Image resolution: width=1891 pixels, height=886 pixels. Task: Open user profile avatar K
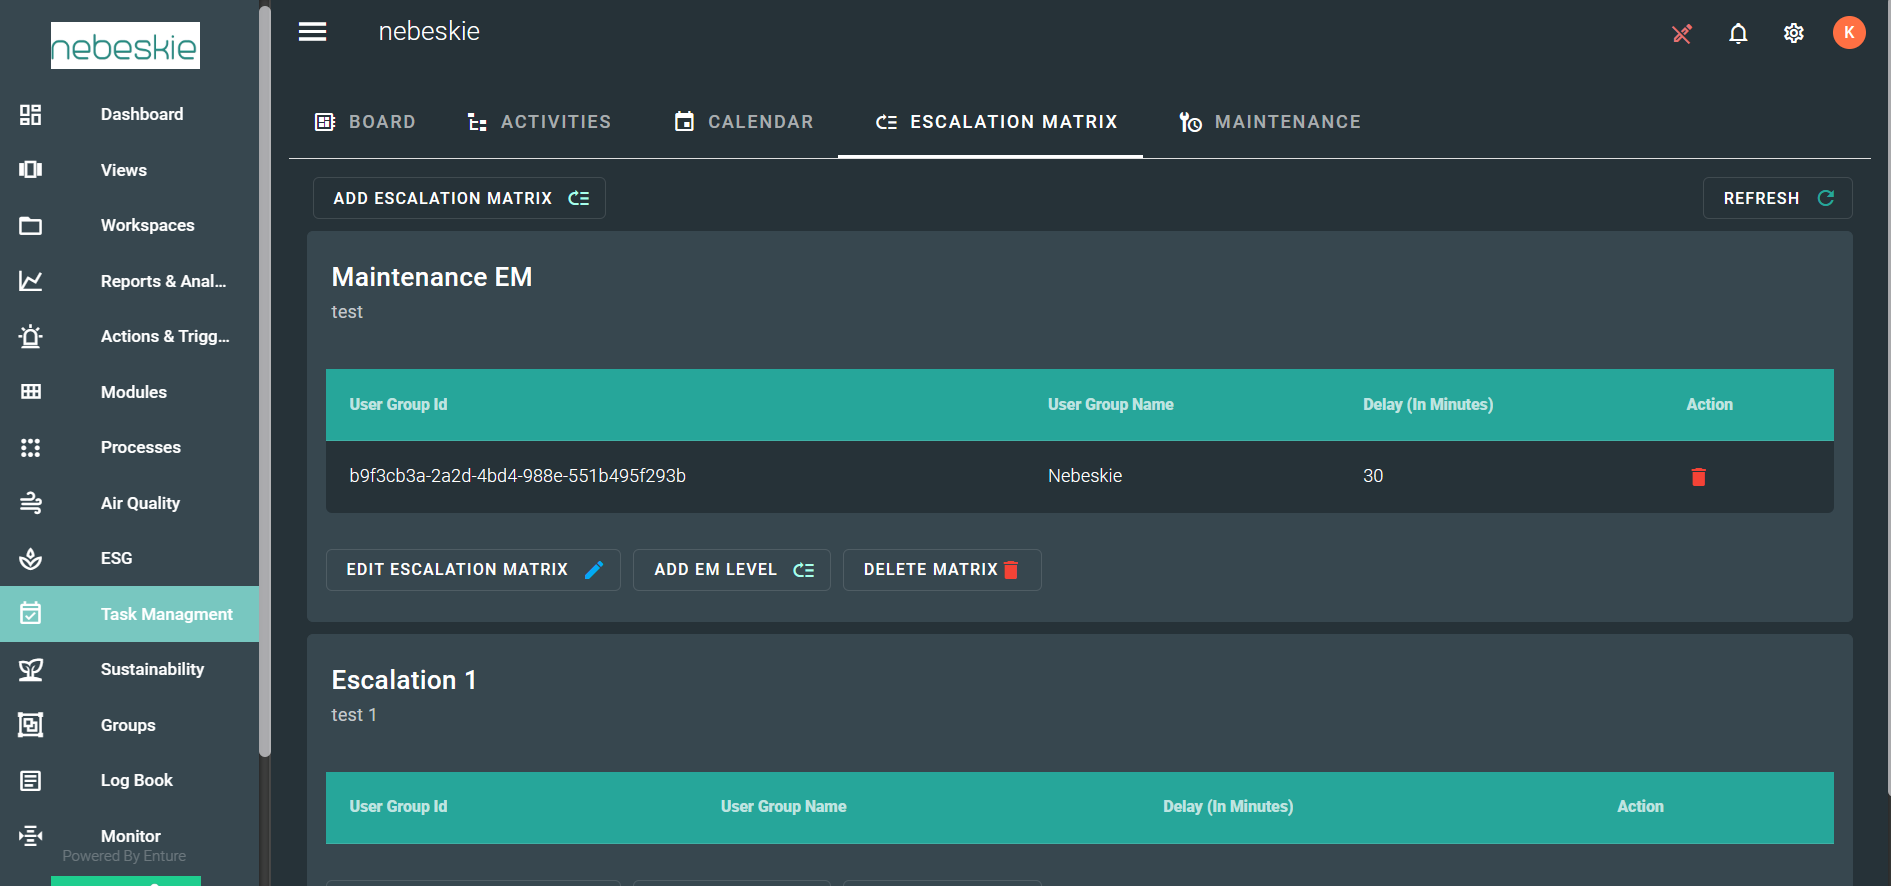[1848, 33]
